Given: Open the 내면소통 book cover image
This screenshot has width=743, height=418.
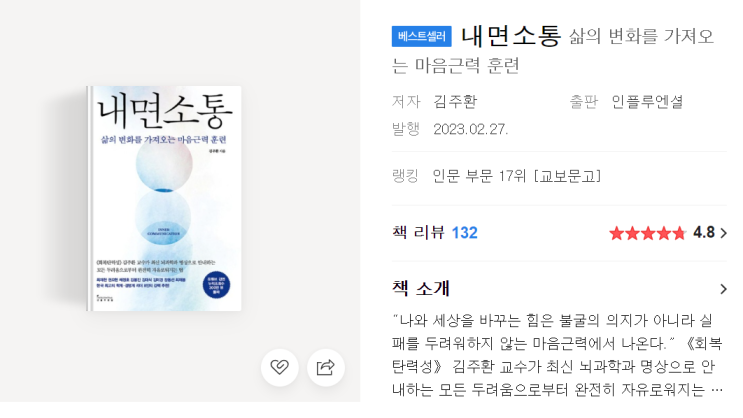Looking at the screenshot, I should tap(164, 199).
